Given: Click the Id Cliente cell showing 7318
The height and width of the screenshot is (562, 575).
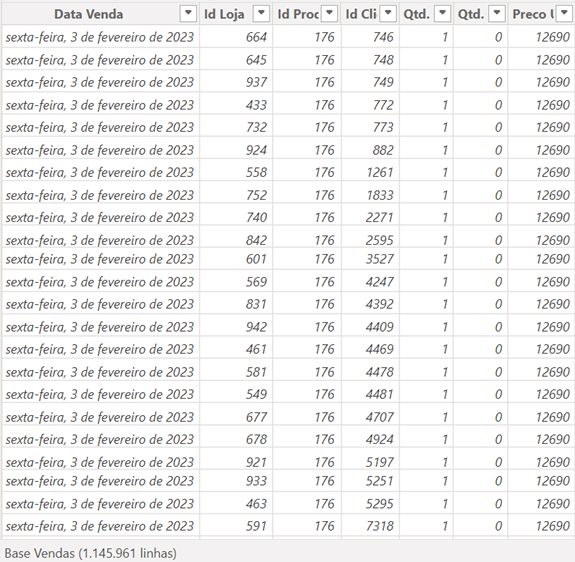Looking at the screenshot, I should pos(370,526).
